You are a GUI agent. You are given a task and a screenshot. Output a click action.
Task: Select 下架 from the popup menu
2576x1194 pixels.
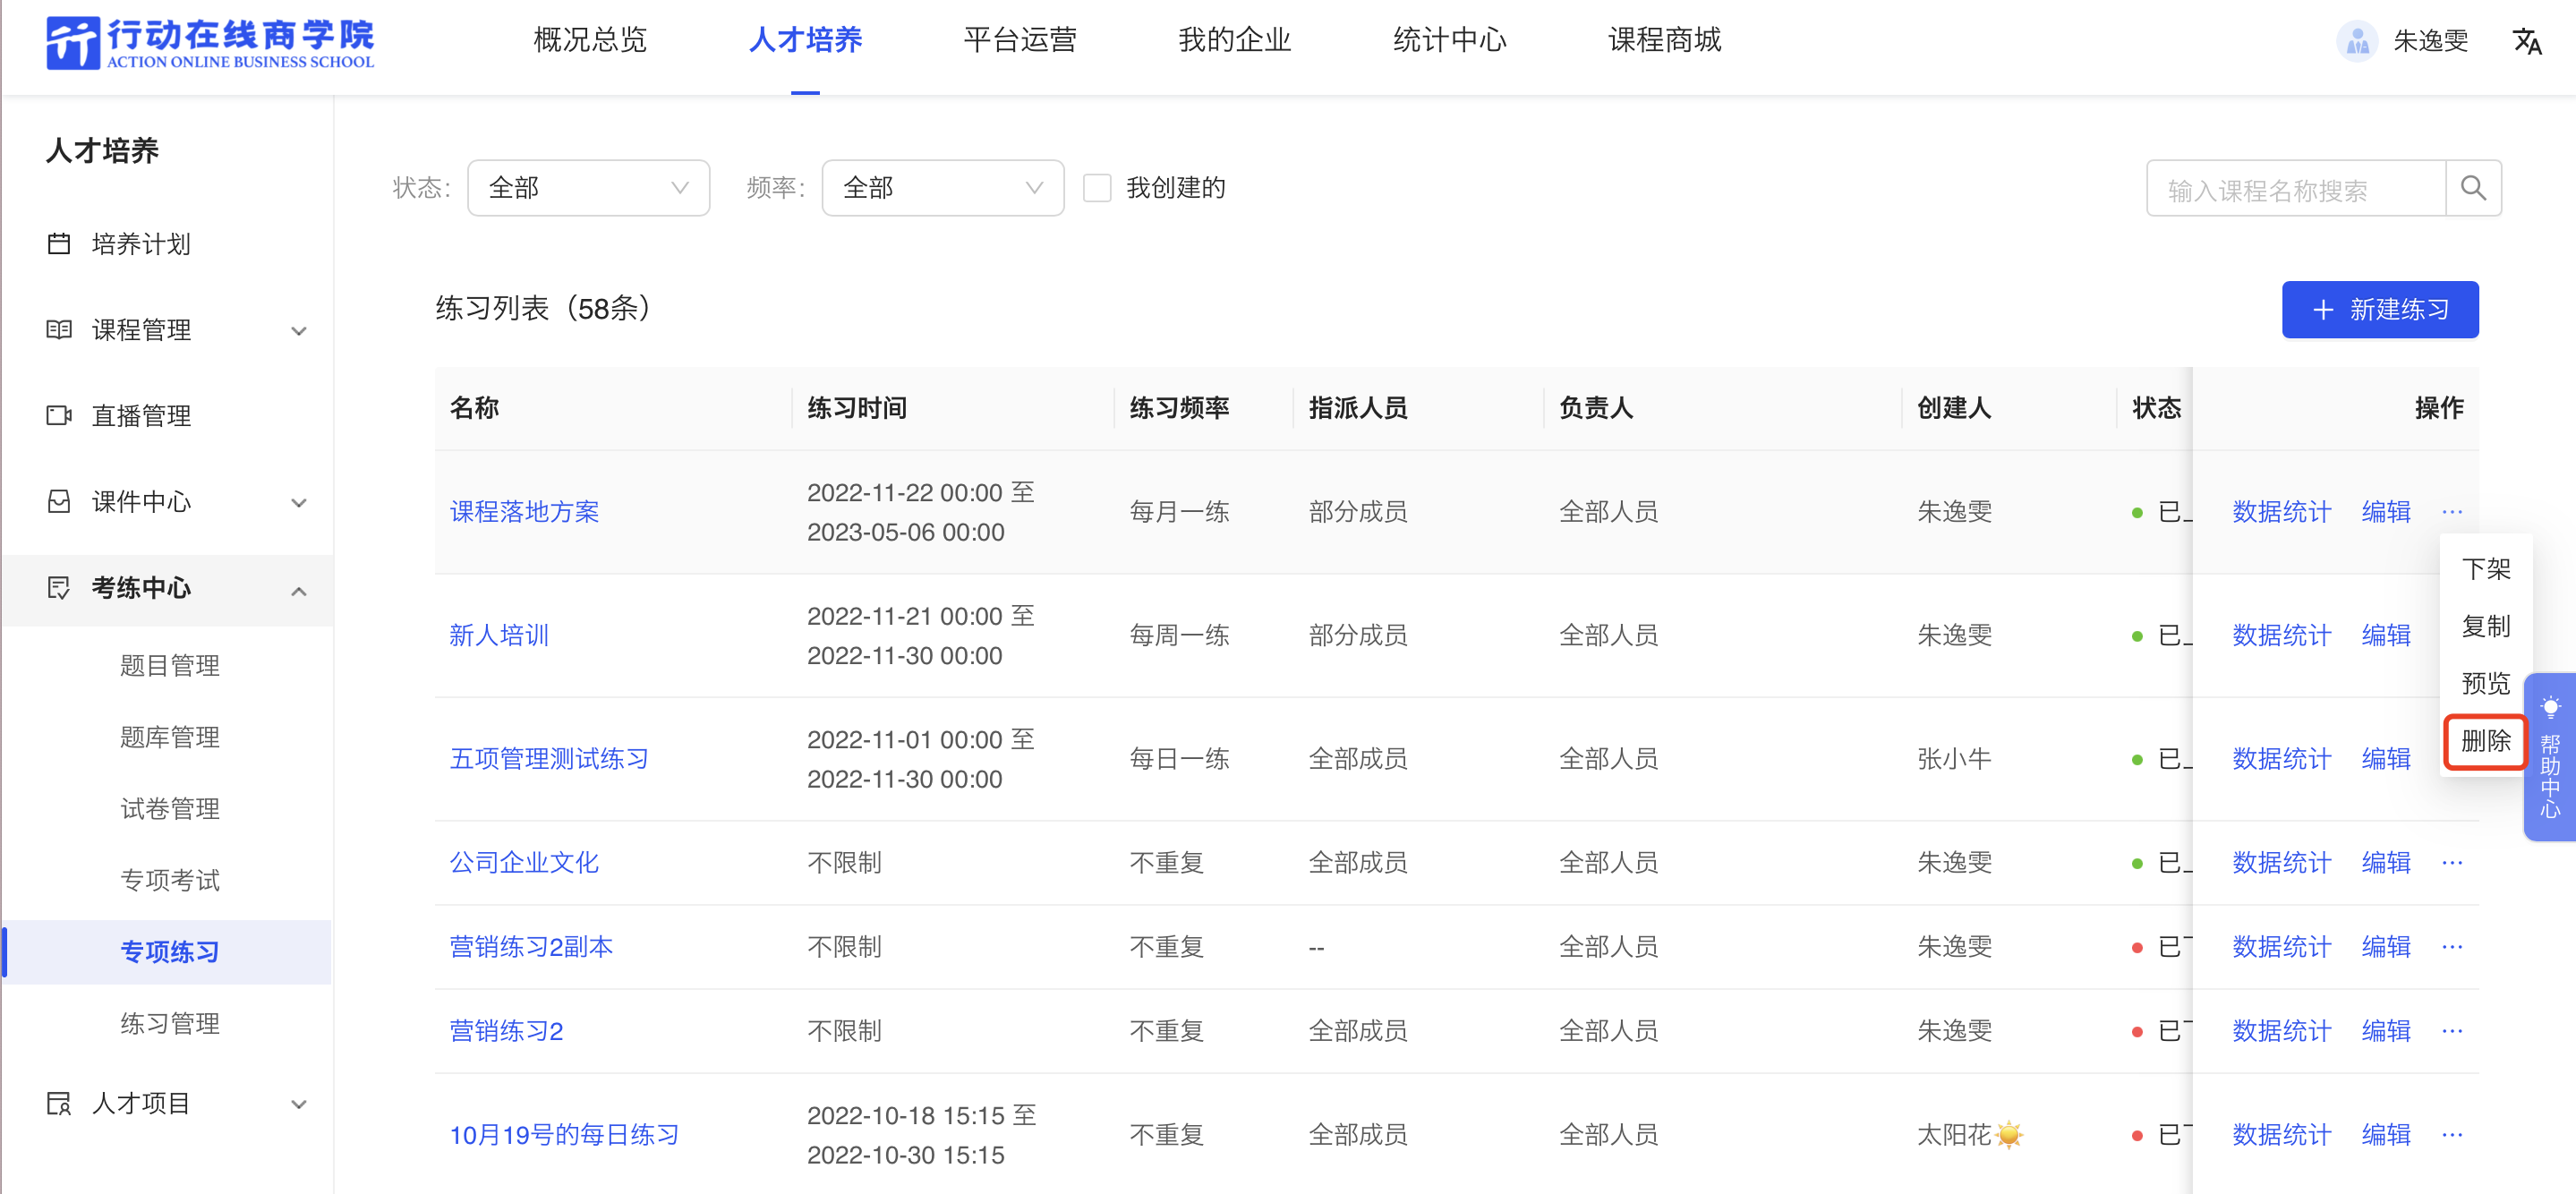tap(2486, 569)
